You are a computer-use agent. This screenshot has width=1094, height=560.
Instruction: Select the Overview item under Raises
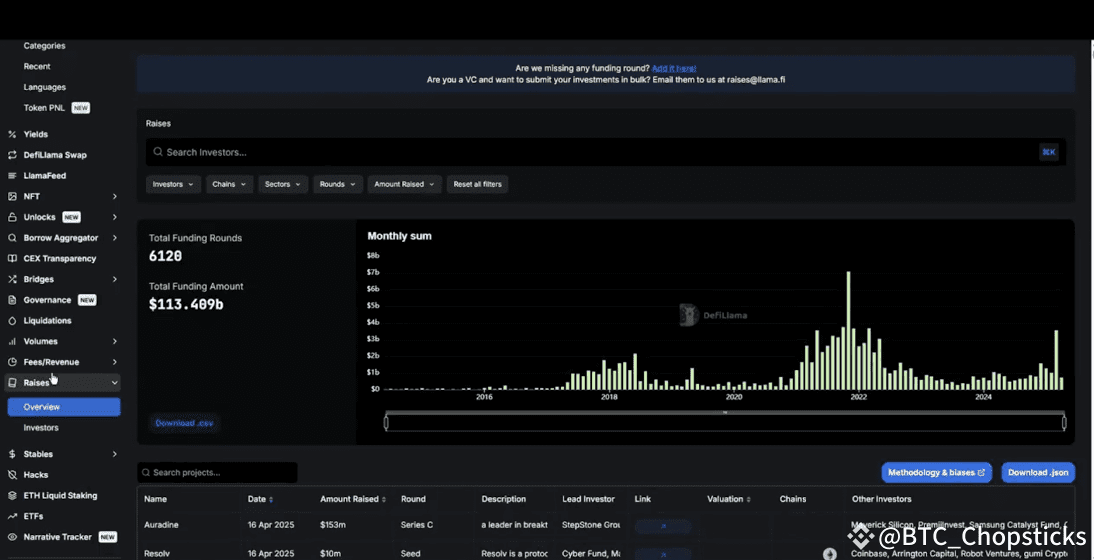coord(63,407)
